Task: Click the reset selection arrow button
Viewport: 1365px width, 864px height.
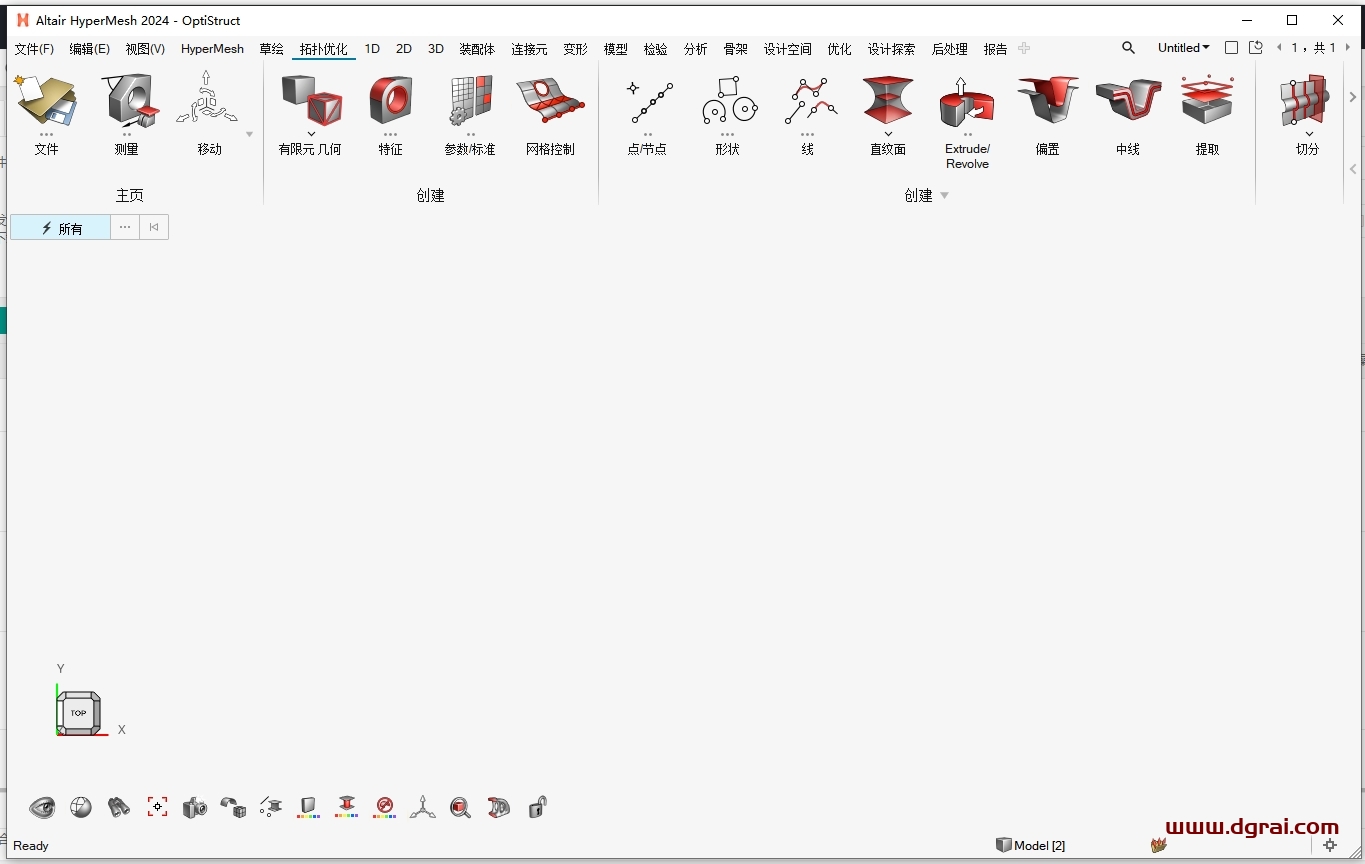Action: tap(154, 228)
